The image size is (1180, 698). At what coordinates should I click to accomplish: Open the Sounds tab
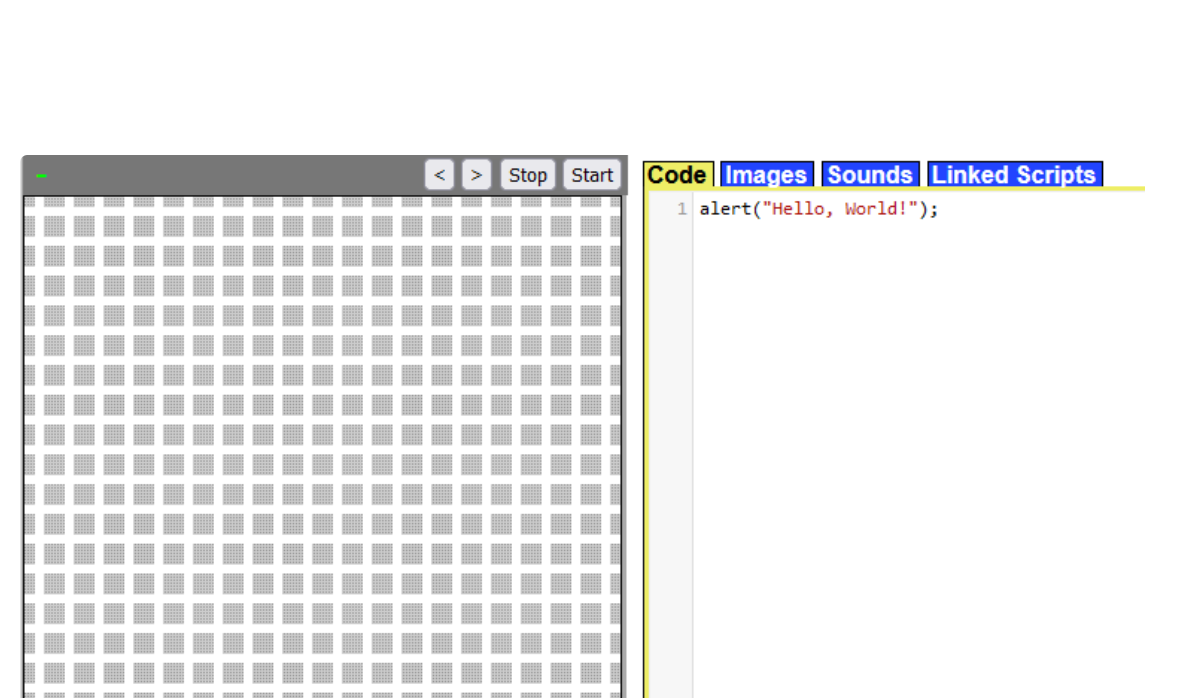coord(870,174)
